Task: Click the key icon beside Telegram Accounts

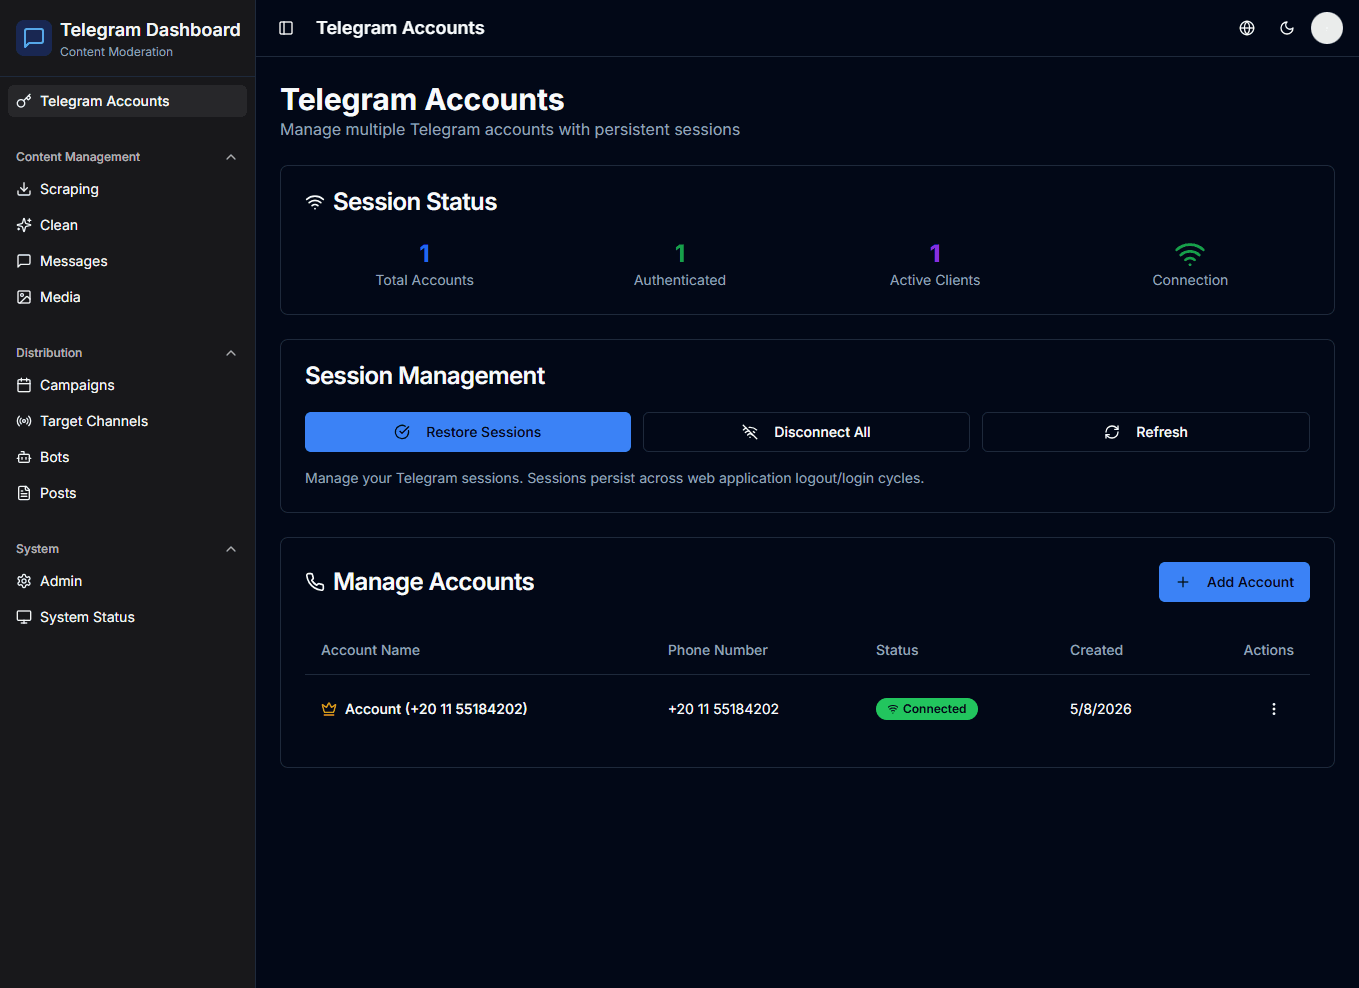Action: 24,101
